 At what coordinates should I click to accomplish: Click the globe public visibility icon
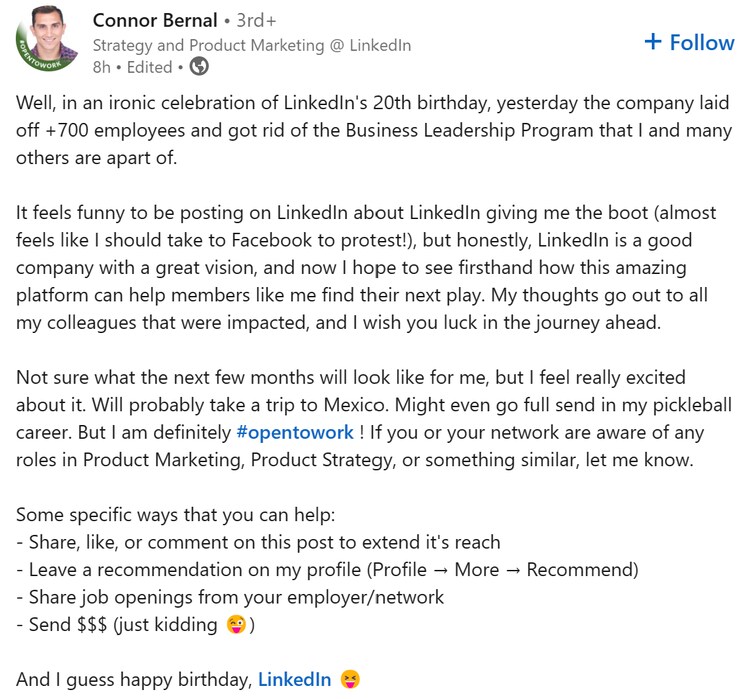[x=199, y=67]
